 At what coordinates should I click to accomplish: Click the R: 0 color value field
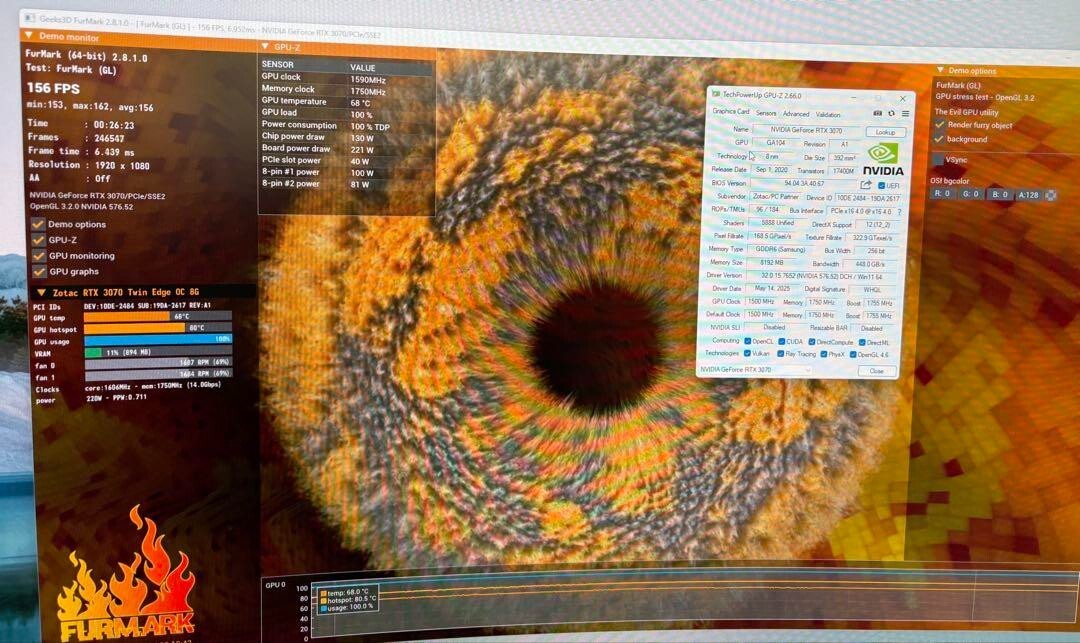pos(942,193)
